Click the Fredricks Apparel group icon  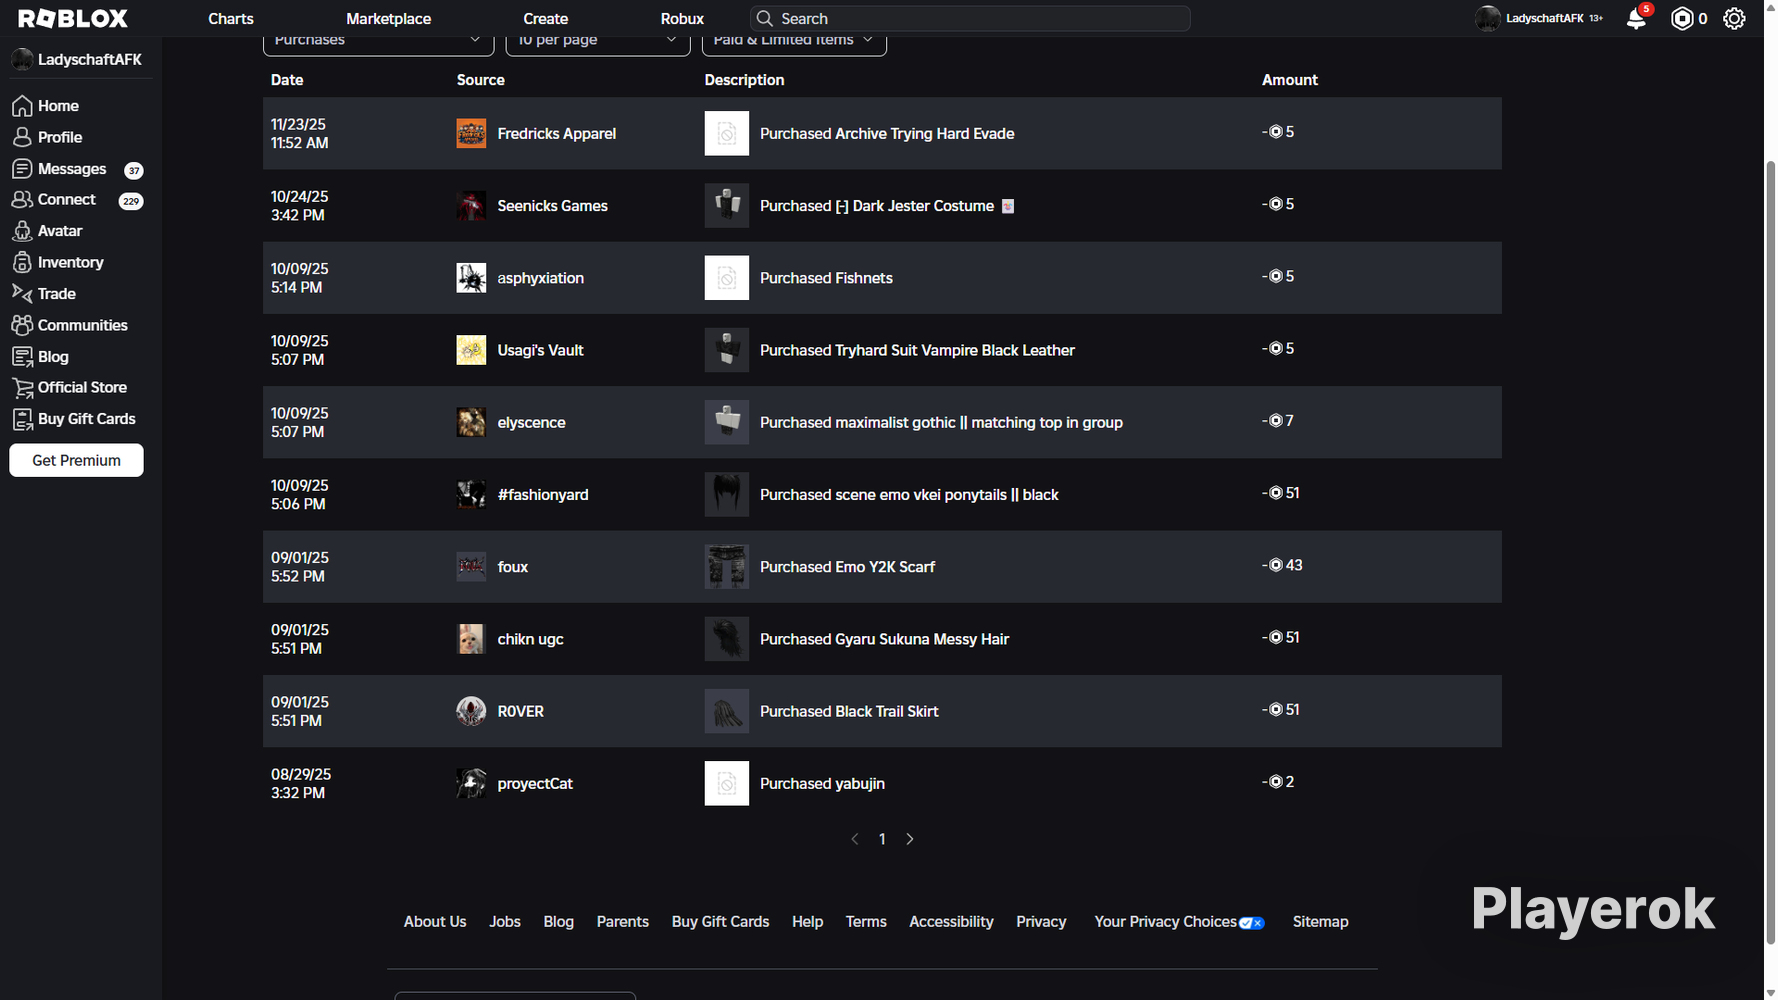tap(471, 133)
